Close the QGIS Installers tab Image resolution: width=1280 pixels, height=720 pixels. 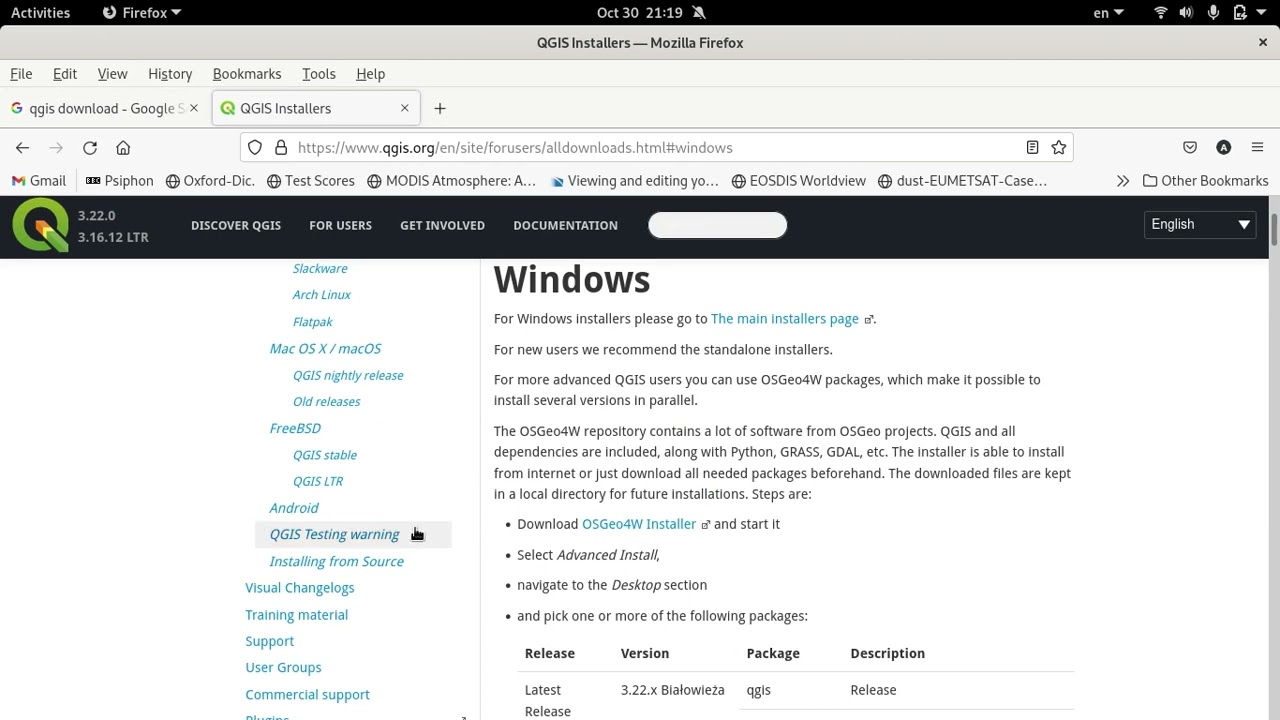(405, 108)
